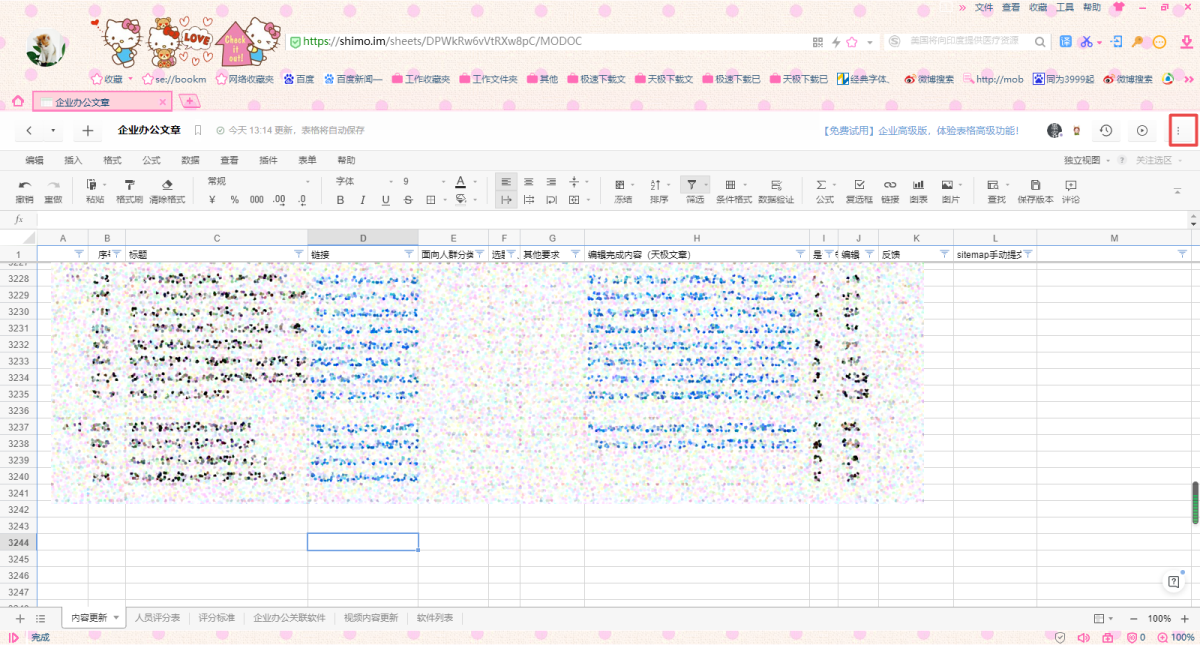The width and height of the screenshot is (1200, 645).
Task: Switch to the 人员评分表 sheet tab
Action: [157, 618]
